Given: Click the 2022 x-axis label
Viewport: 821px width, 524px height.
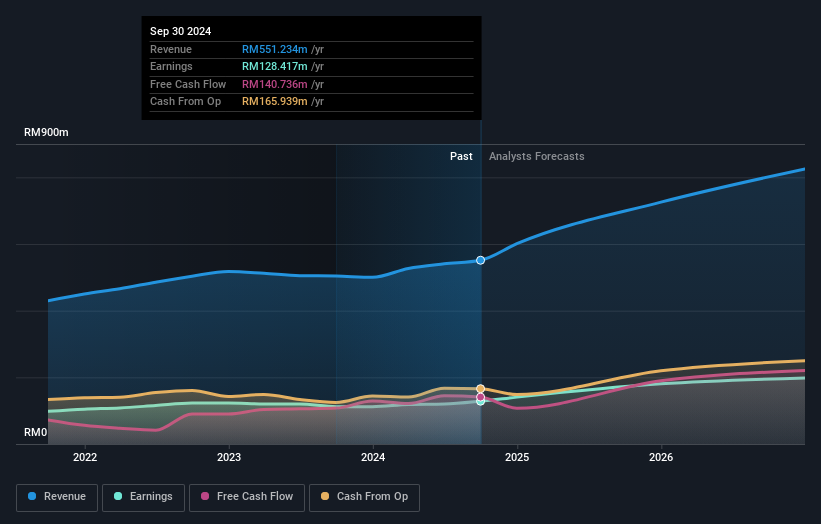Looking at the screenshot, I should (85, 457).
